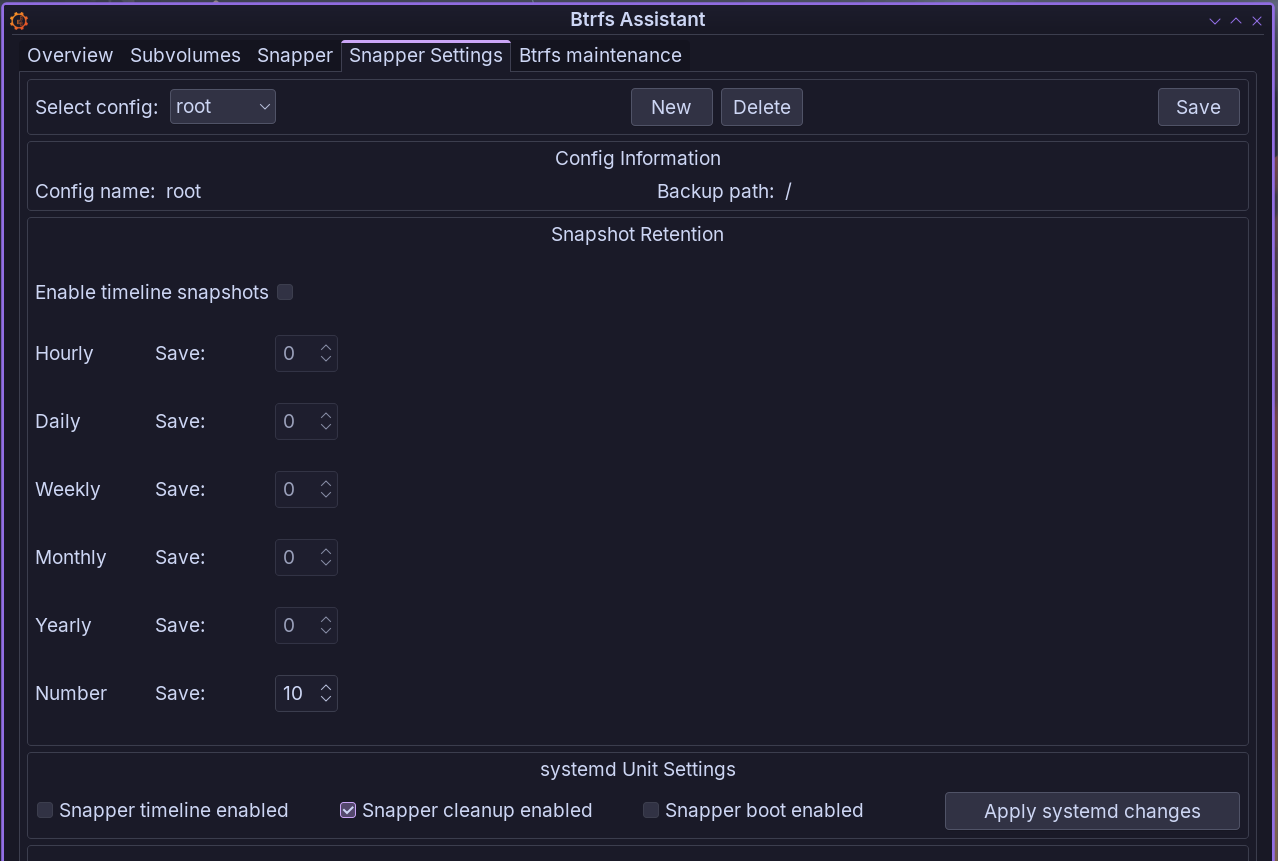Open the Select config dropdown
This screenshot has width=1278, height=861.
point(222,107)
